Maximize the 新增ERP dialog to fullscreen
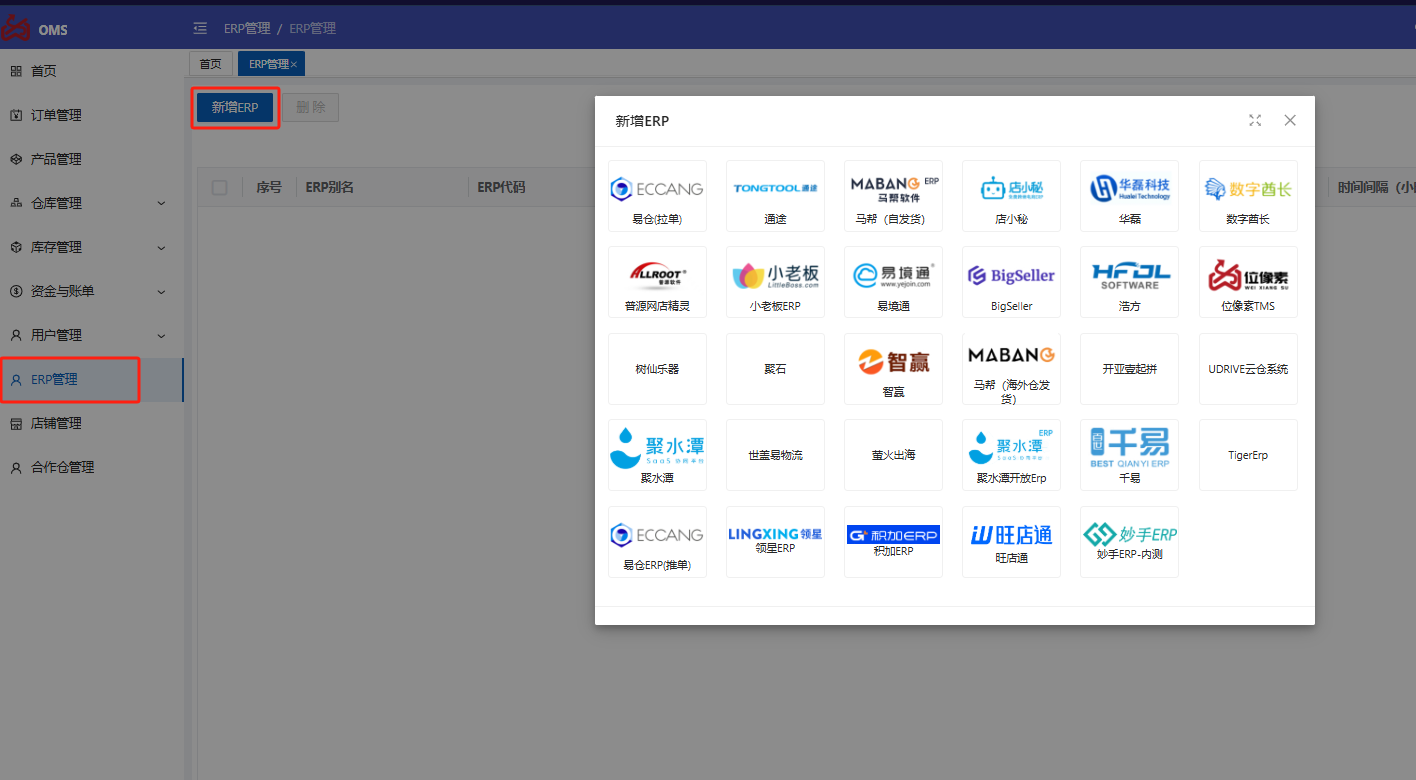Screen dimensions: 1416x780 1255,120
